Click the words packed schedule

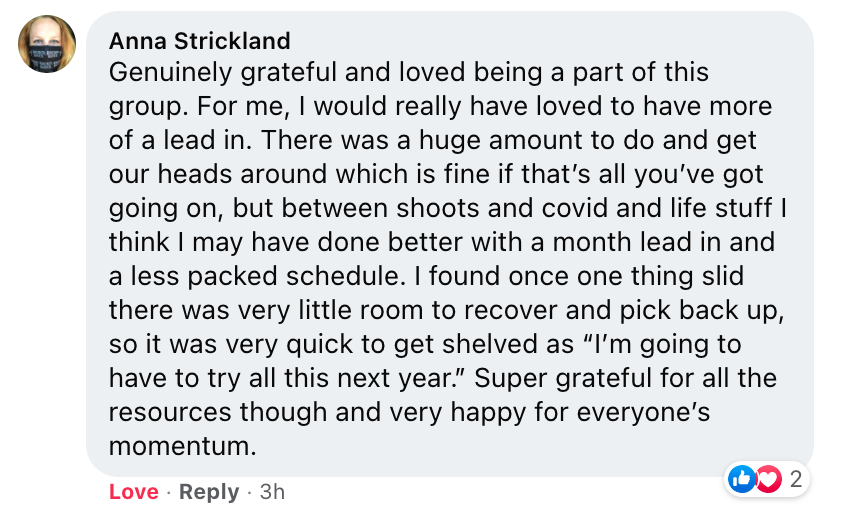click(x=293, y=276)
